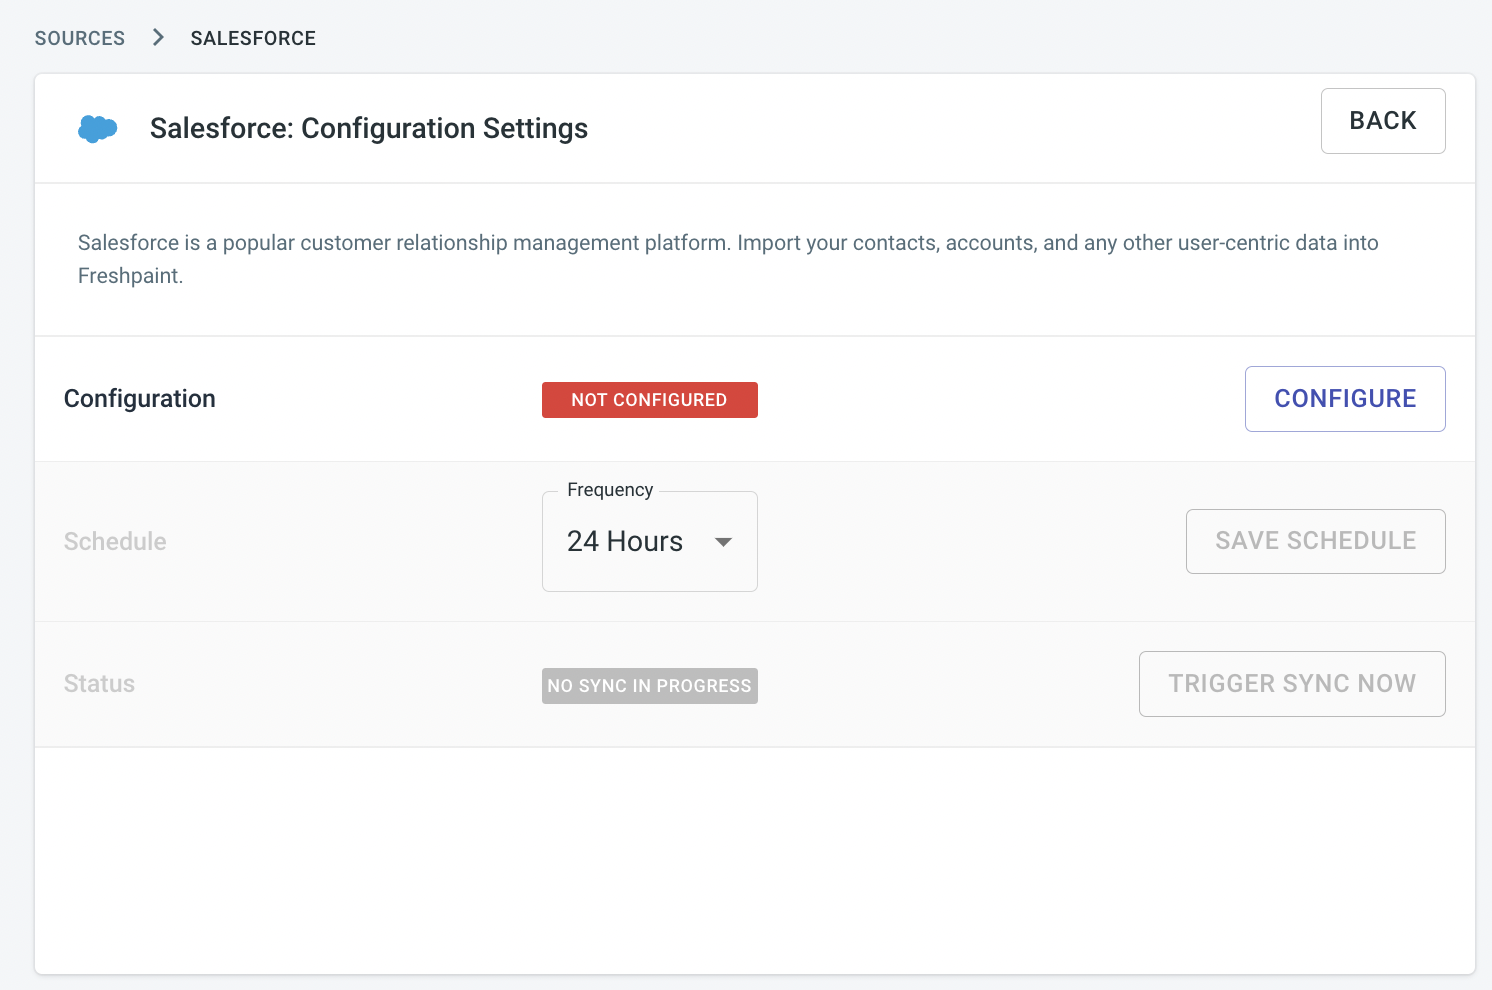Screen dimensions: 1492x990
Task: Click the BACK button
Action: pos(1383,121)
